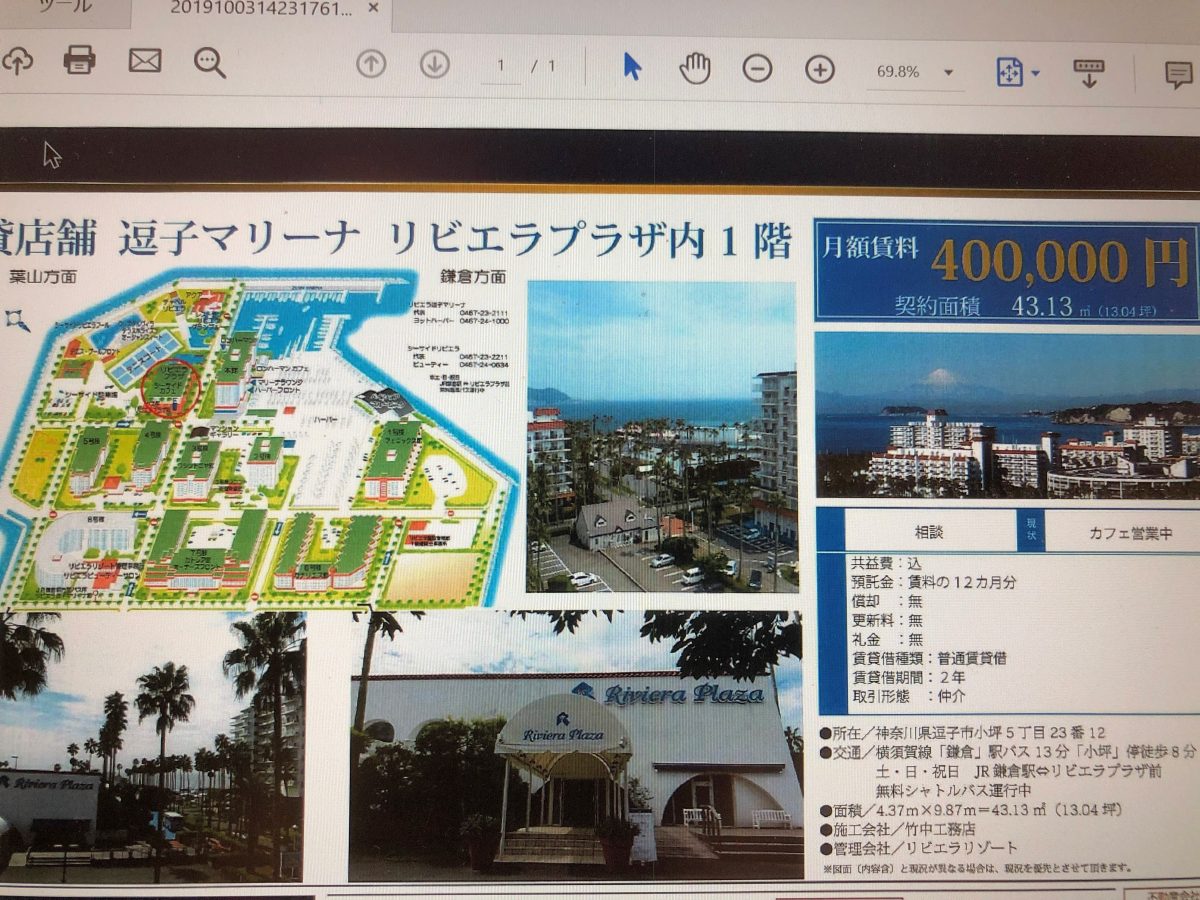The image size is (1200, 900).
Task: Click the 月額賃料 label
Action: [869, 249]
